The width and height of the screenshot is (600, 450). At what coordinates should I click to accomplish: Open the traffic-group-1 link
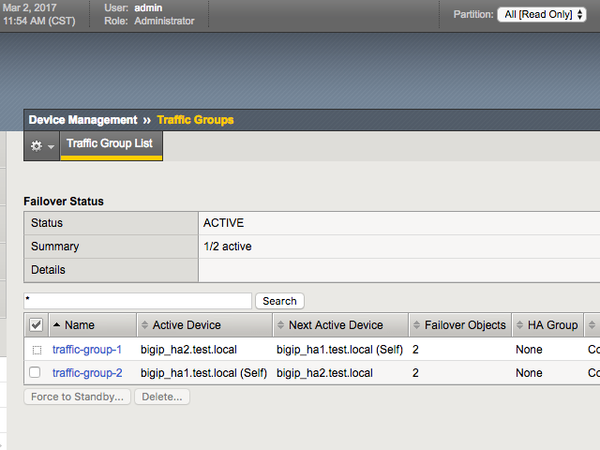[x=87, y=350]
